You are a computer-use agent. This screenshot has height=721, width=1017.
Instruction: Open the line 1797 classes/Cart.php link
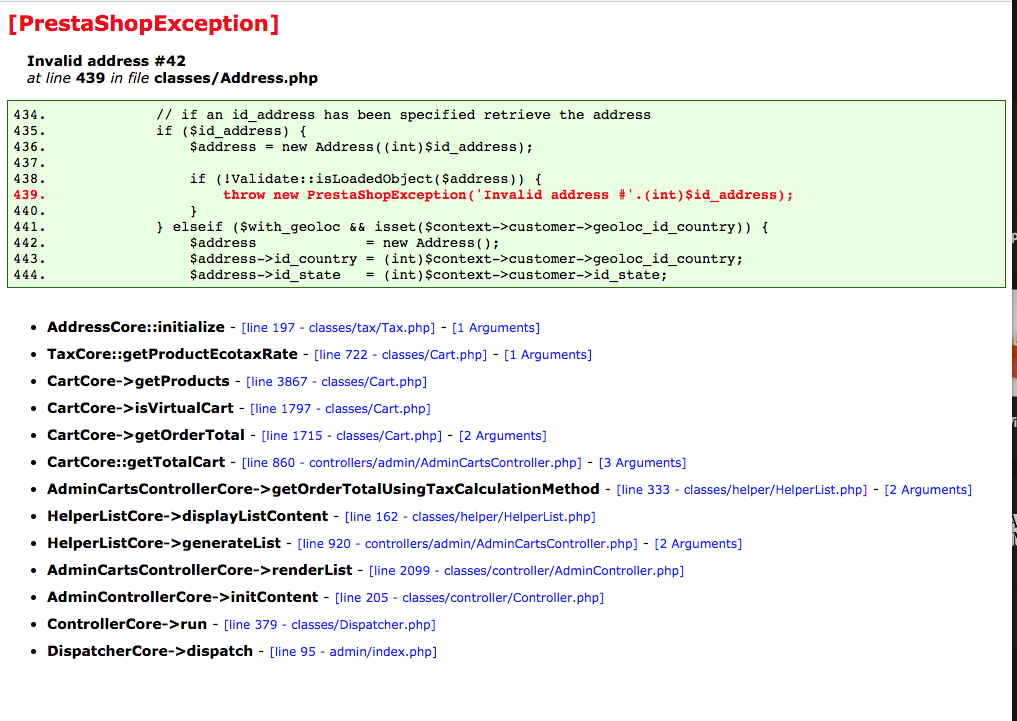[341, 408]
